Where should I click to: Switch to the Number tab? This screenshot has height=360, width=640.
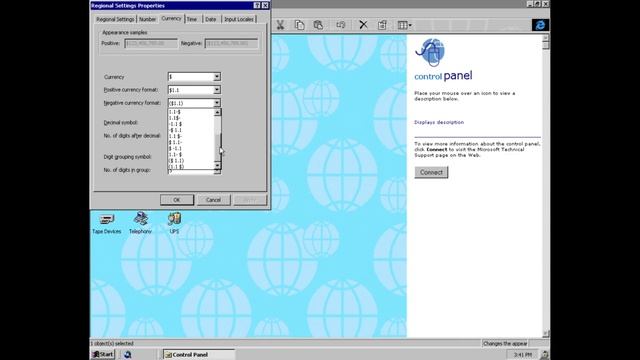pyautogui.click(x=147, y=19)
